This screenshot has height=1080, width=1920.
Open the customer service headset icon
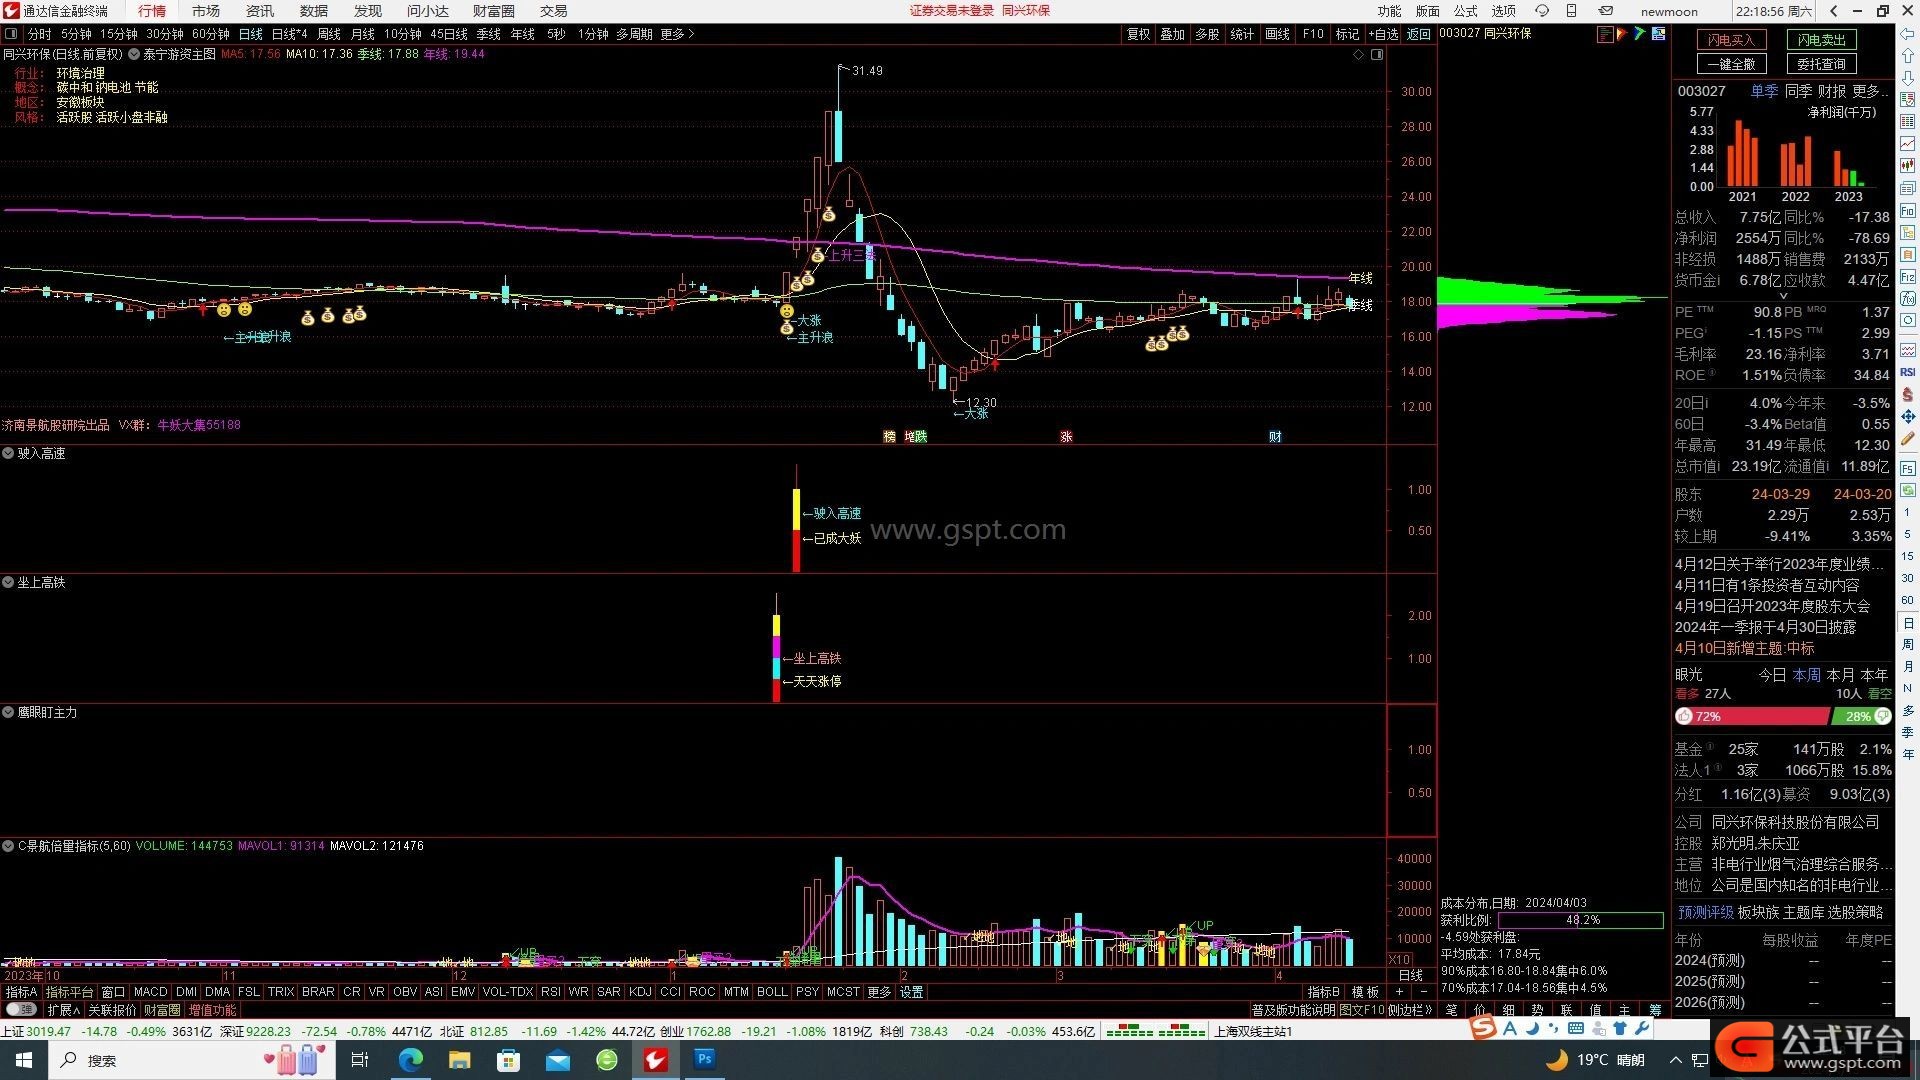coord(1542,11)
